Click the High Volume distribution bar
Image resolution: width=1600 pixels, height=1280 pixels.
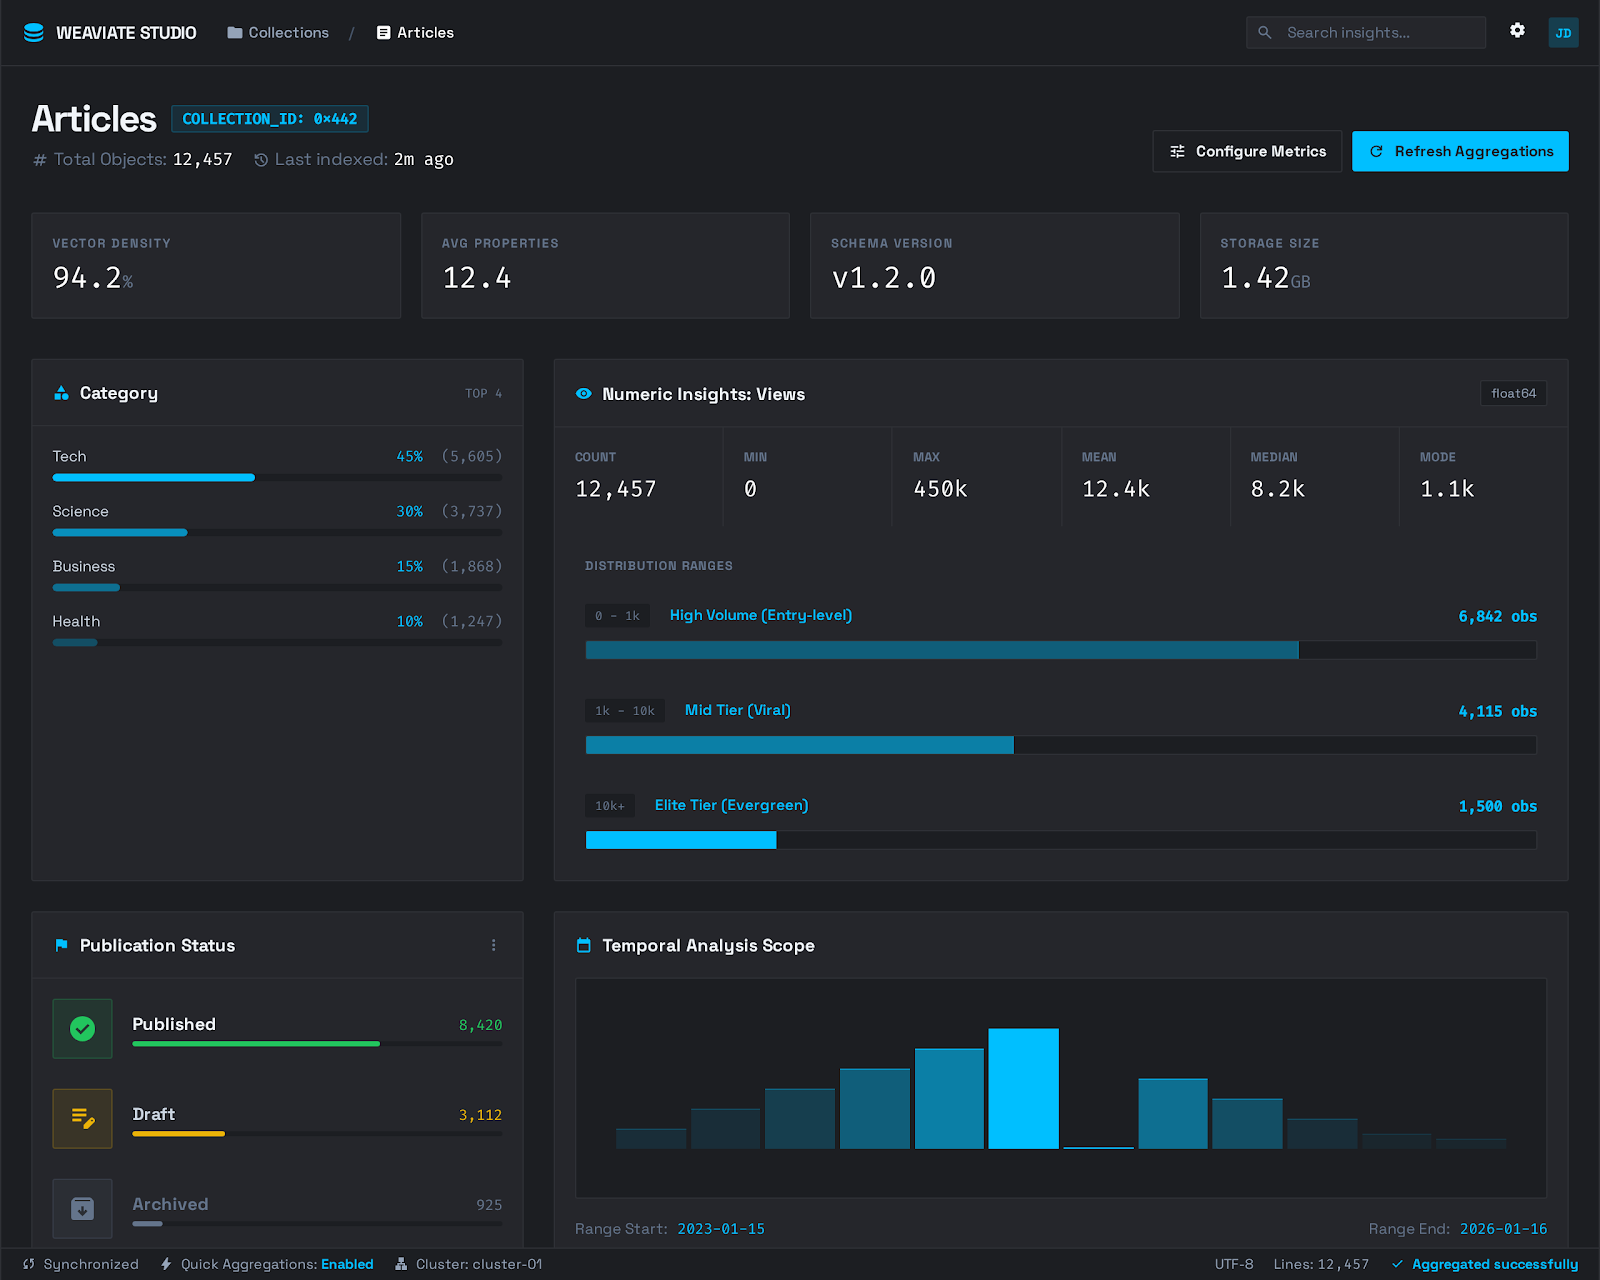[x=1061, y=650]
